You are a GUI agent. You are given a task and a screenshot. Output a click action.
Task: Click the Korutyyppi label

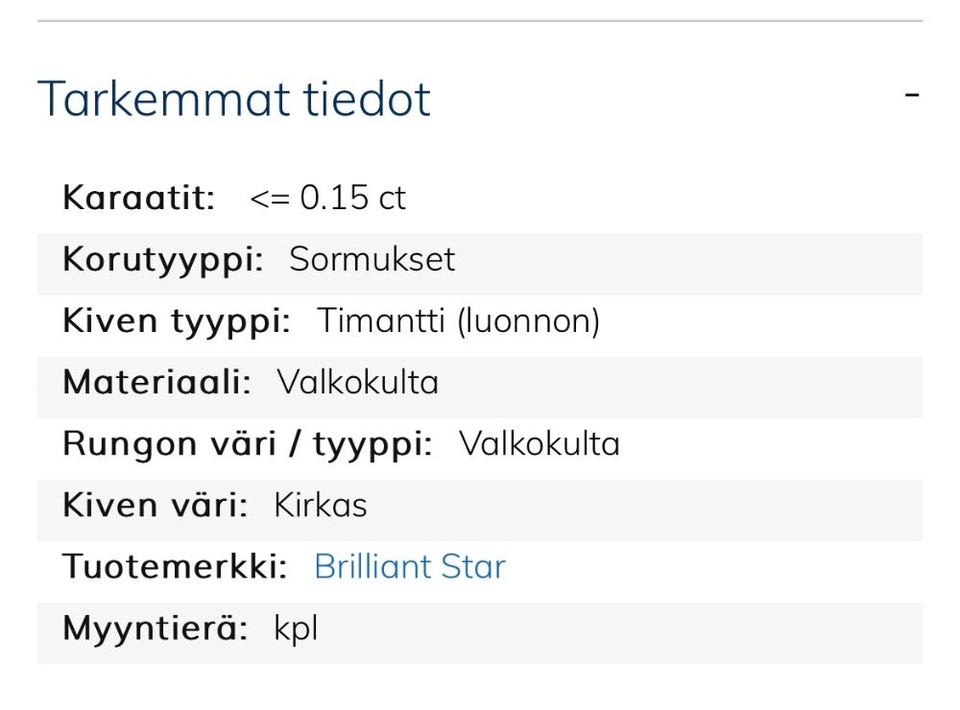tap(163, 260)
